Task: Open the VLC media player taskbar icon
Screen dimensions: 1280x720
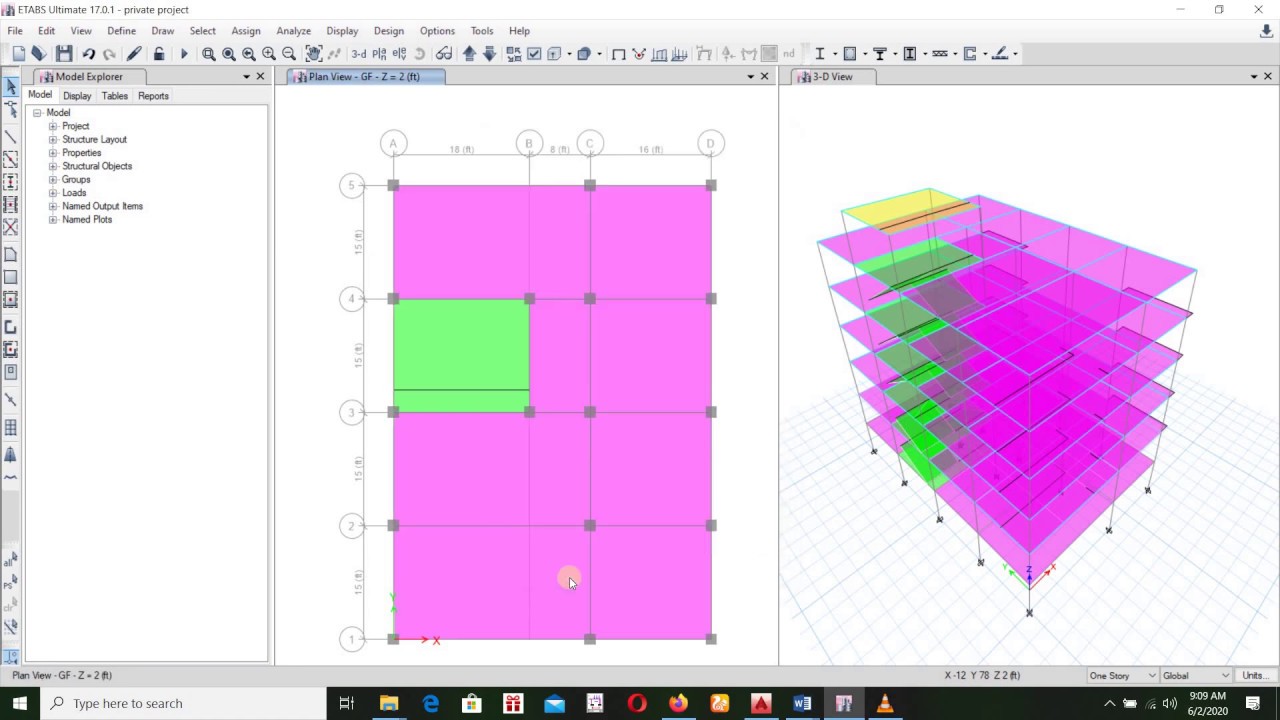Action: pos(885,704)
